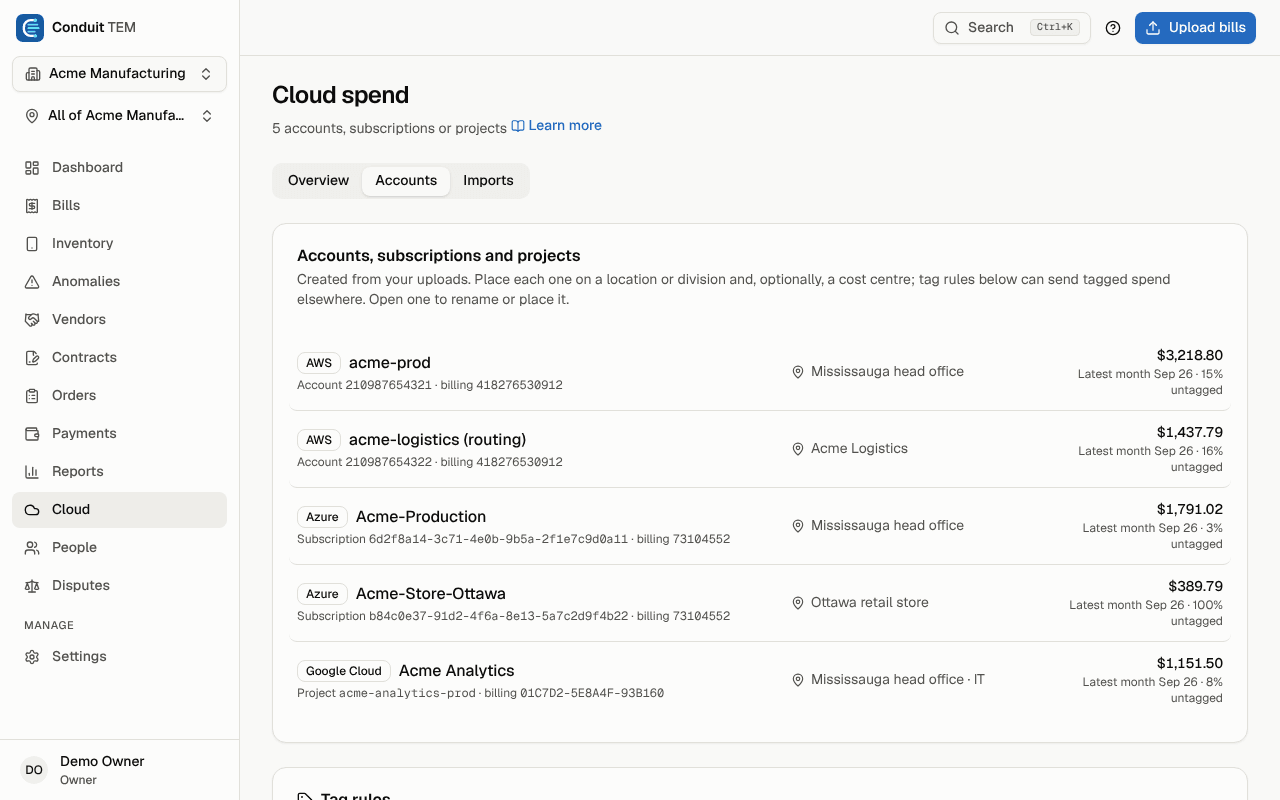Open the Demo Owner profile name
Image resolution: width=1280 pixels, height=800 pixels.
tap(102, 762)
